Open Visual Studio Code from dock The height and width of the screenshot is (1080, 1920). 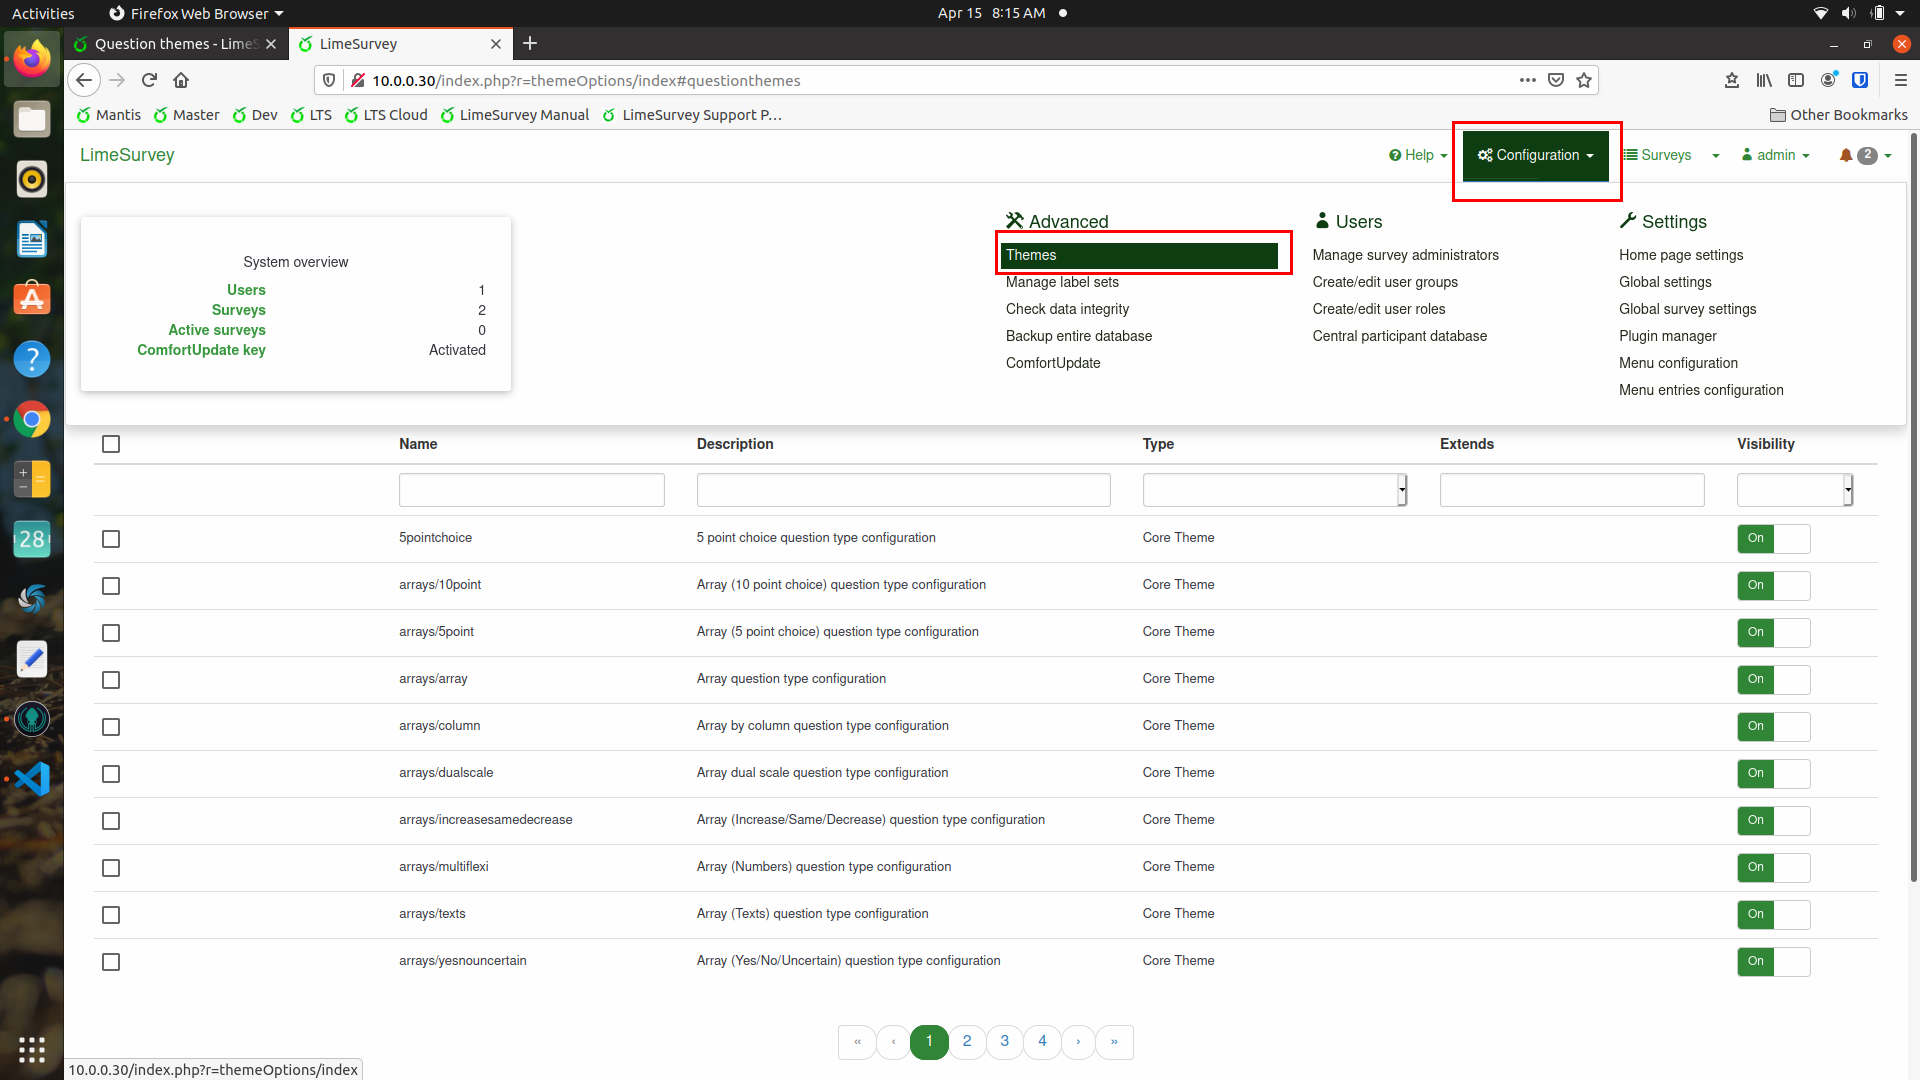pos(32,778)
